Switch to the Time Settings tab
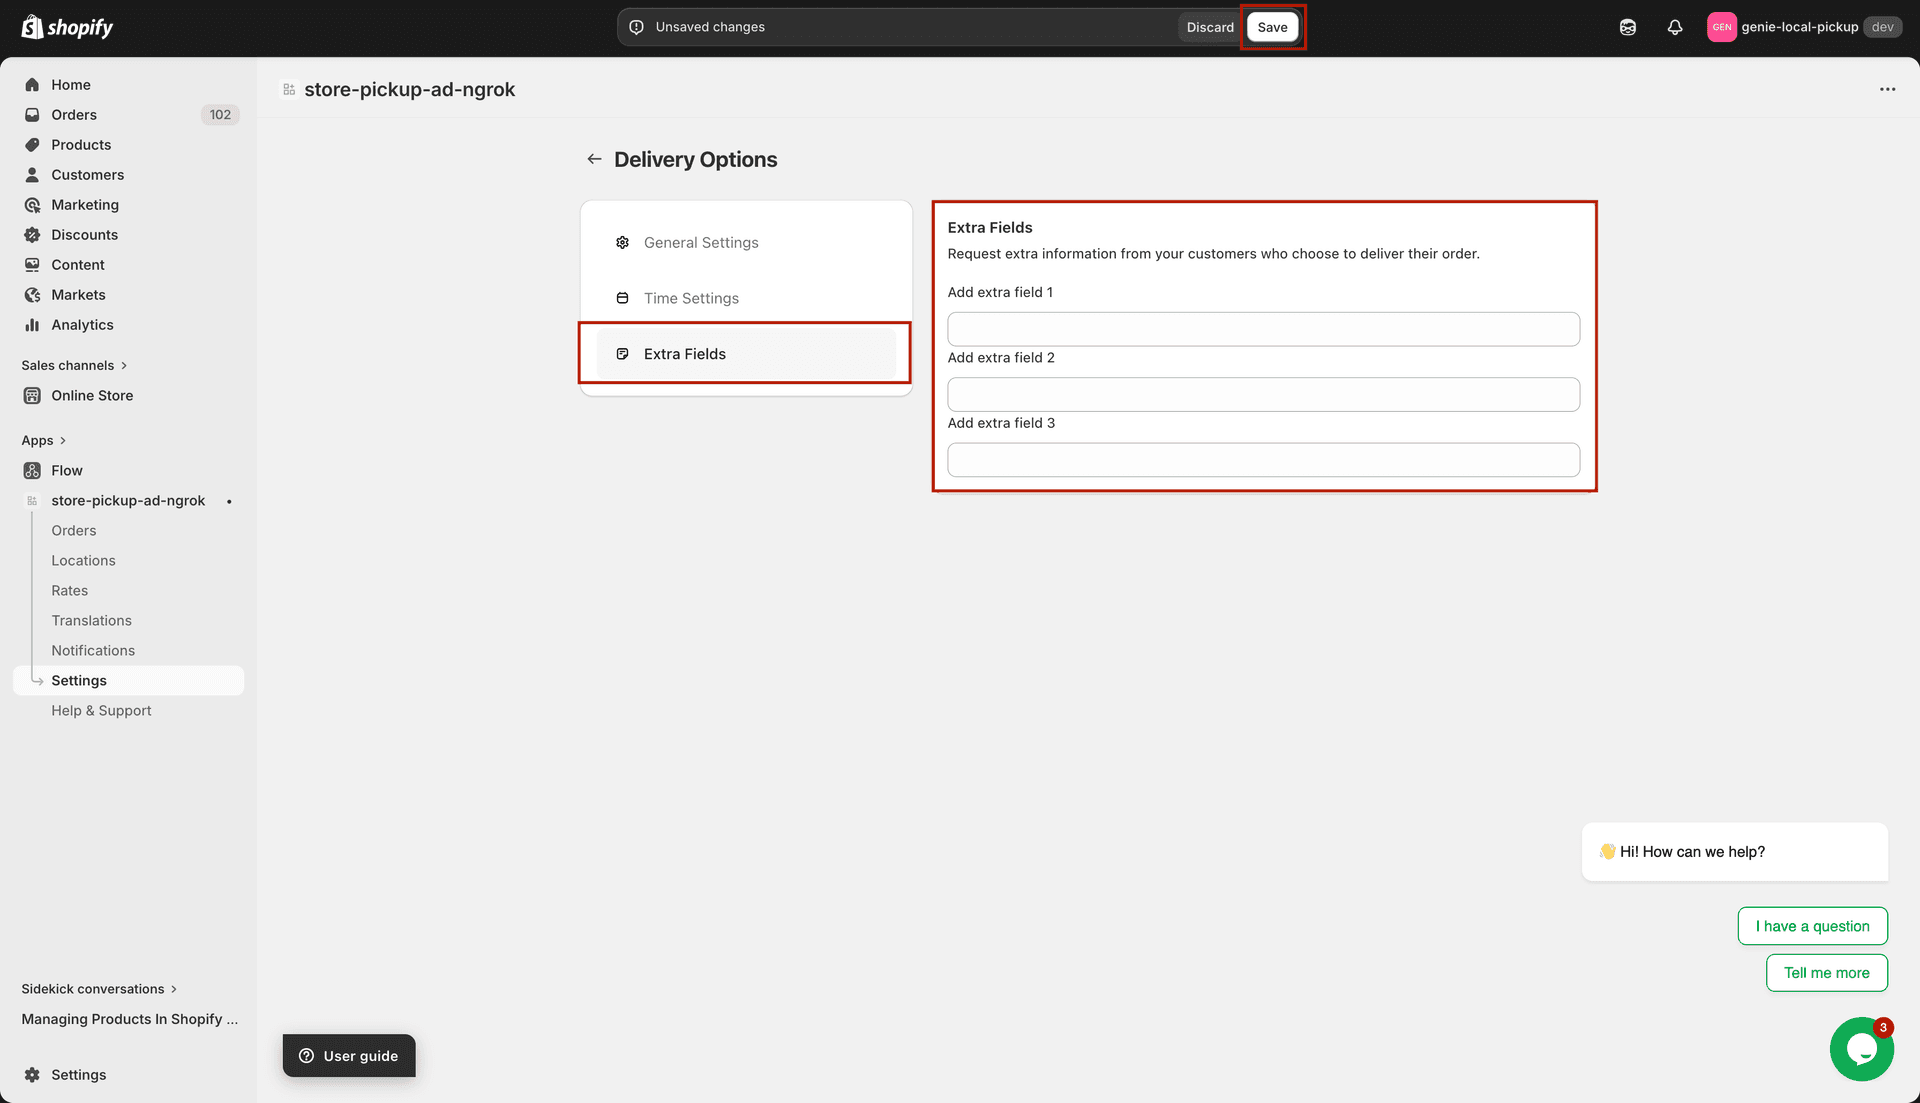The height and width of the screenshot is (1103, 1920). pos(691,298)
